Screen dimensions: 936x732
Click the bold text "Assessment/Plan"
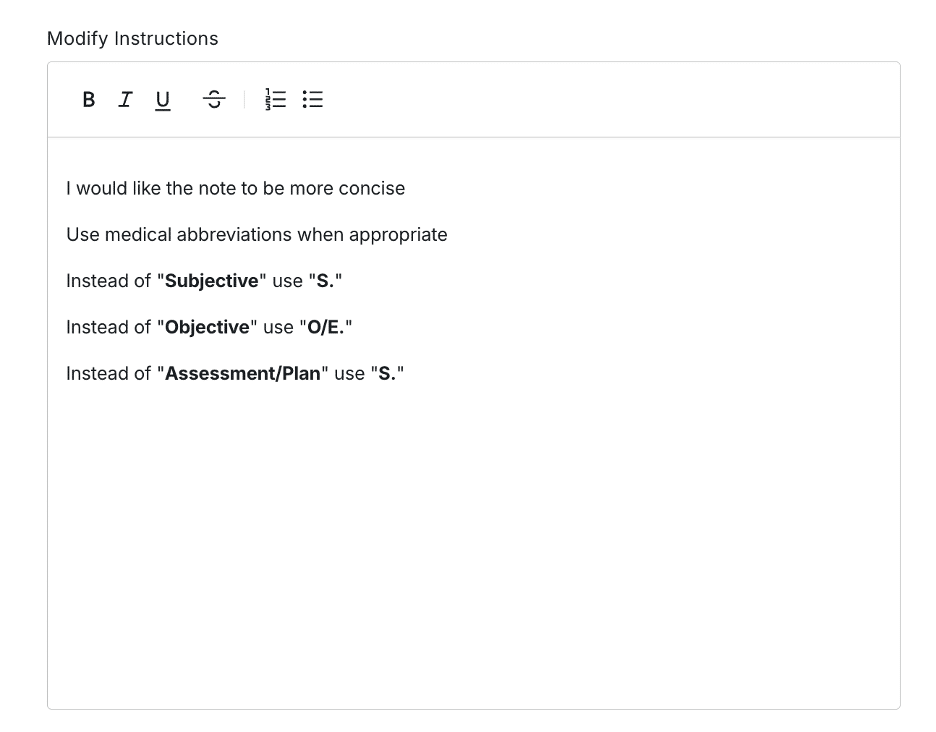[x=242, y=373]
